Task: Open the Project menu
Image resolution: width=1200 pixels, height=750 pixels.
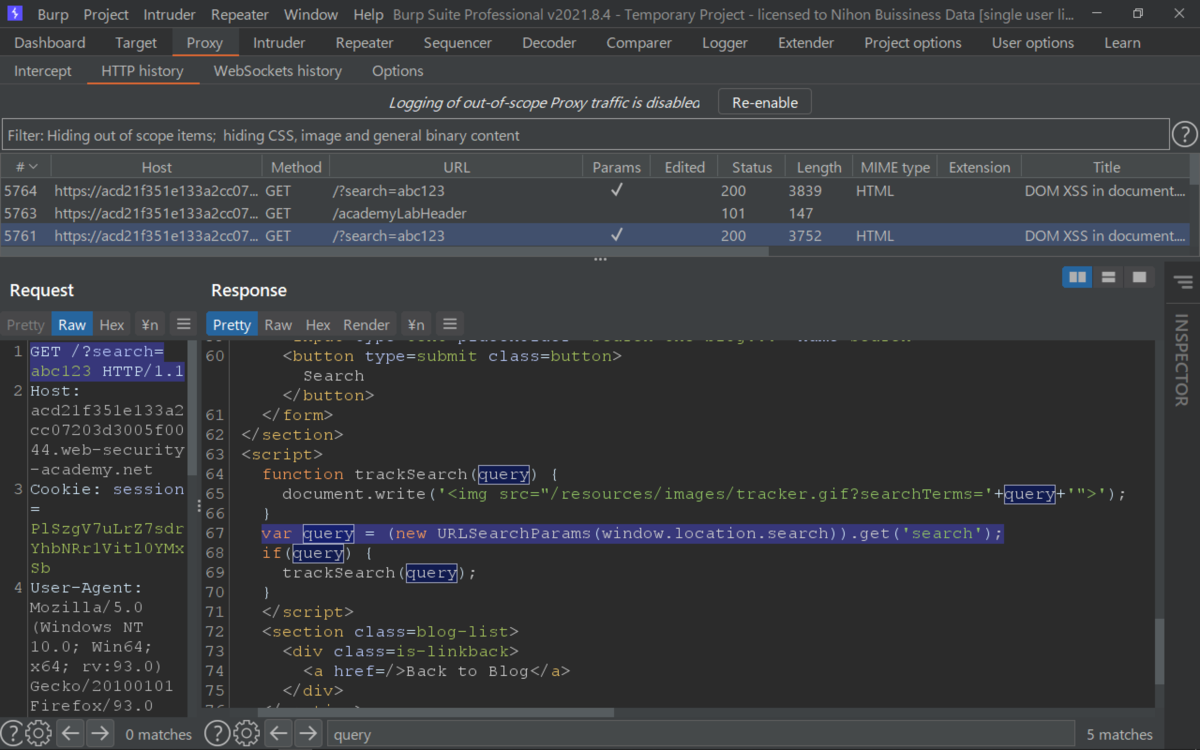Action: (x=106, y=15)
